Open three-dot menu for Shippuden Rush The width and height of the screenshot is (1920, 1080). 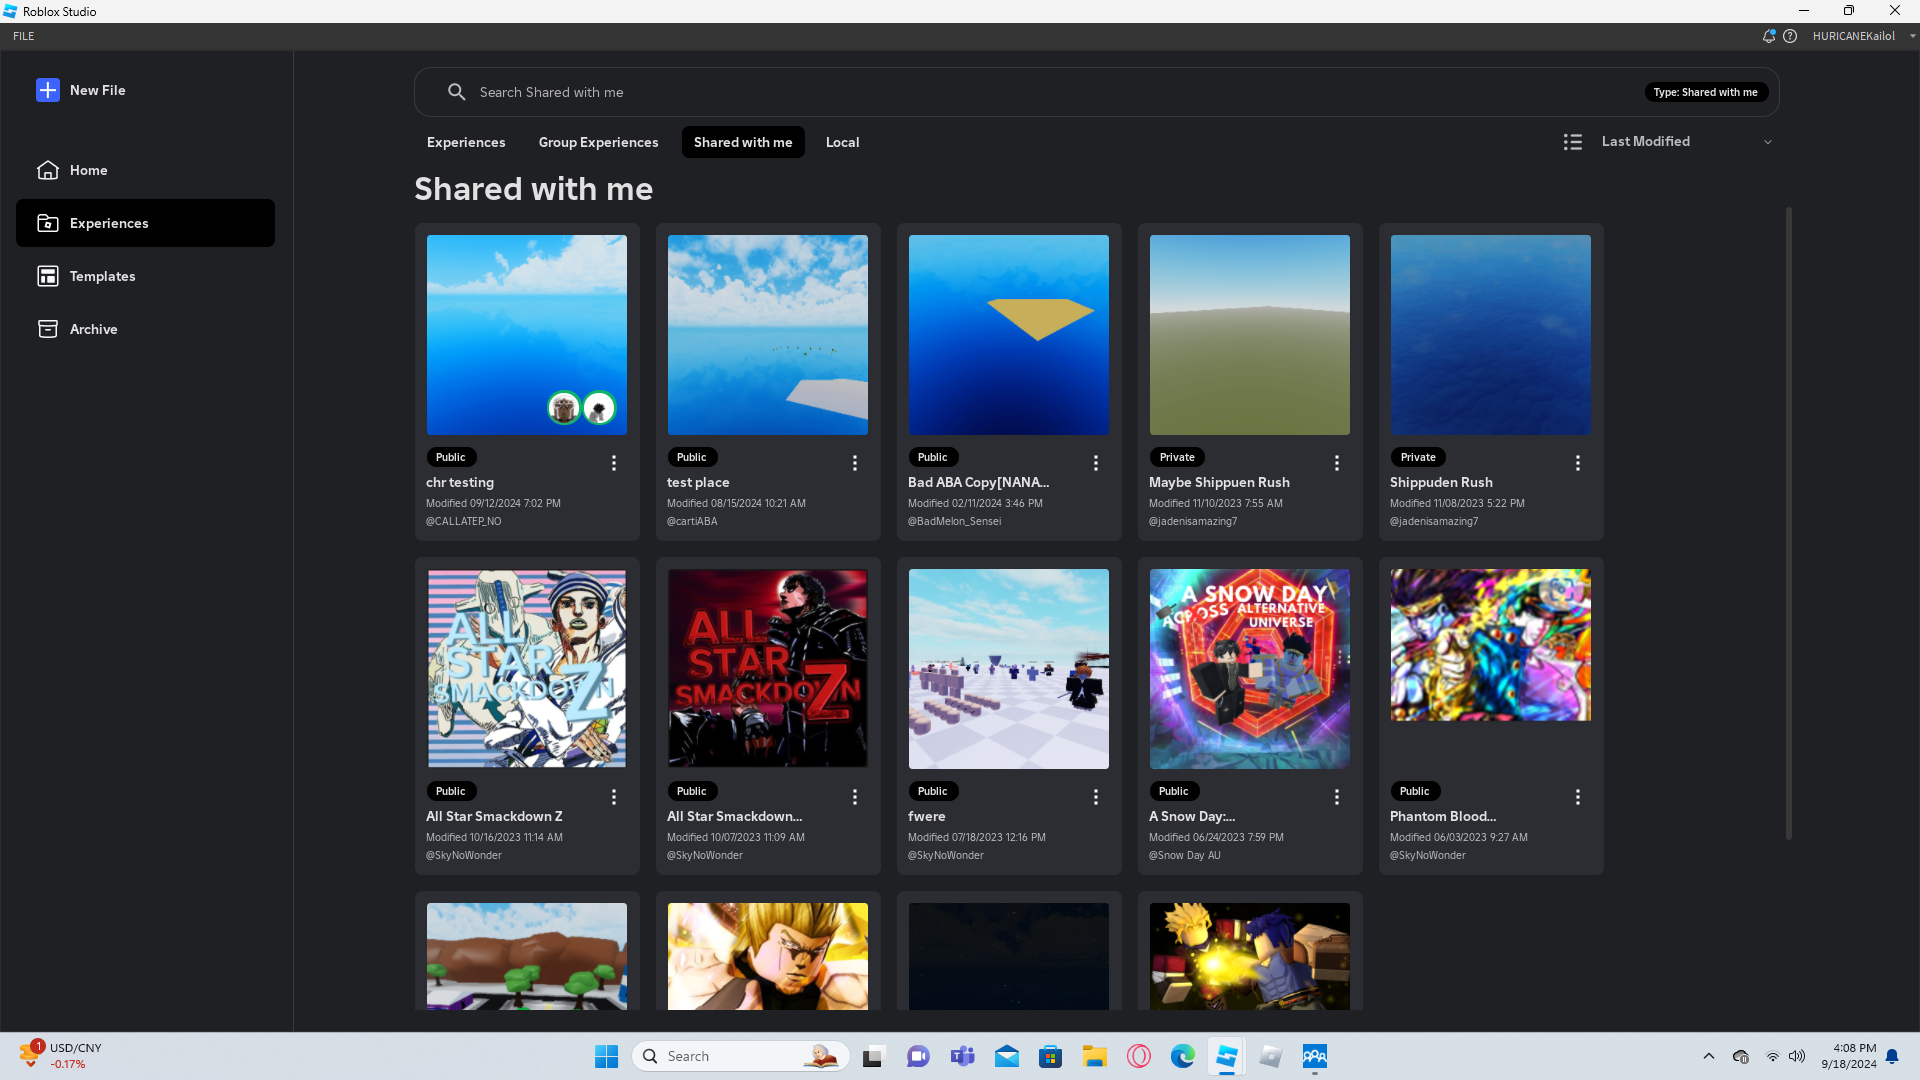[1577, 463]
